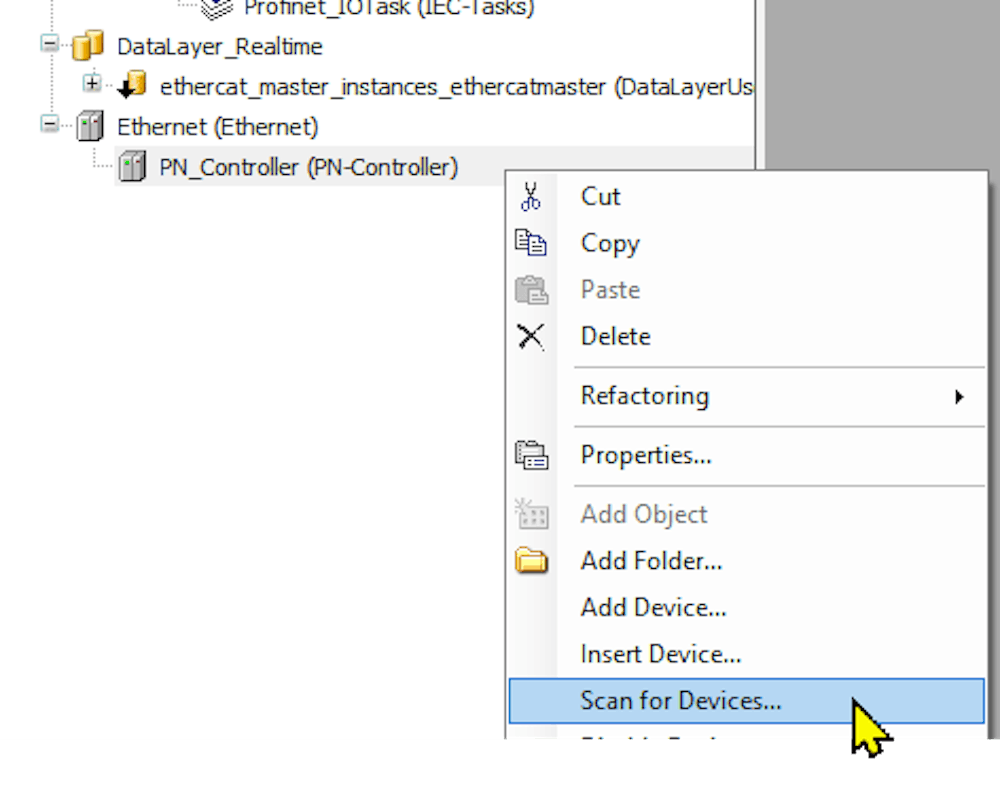Collapse the Ethernet tree node

click(x=49, y=125)
